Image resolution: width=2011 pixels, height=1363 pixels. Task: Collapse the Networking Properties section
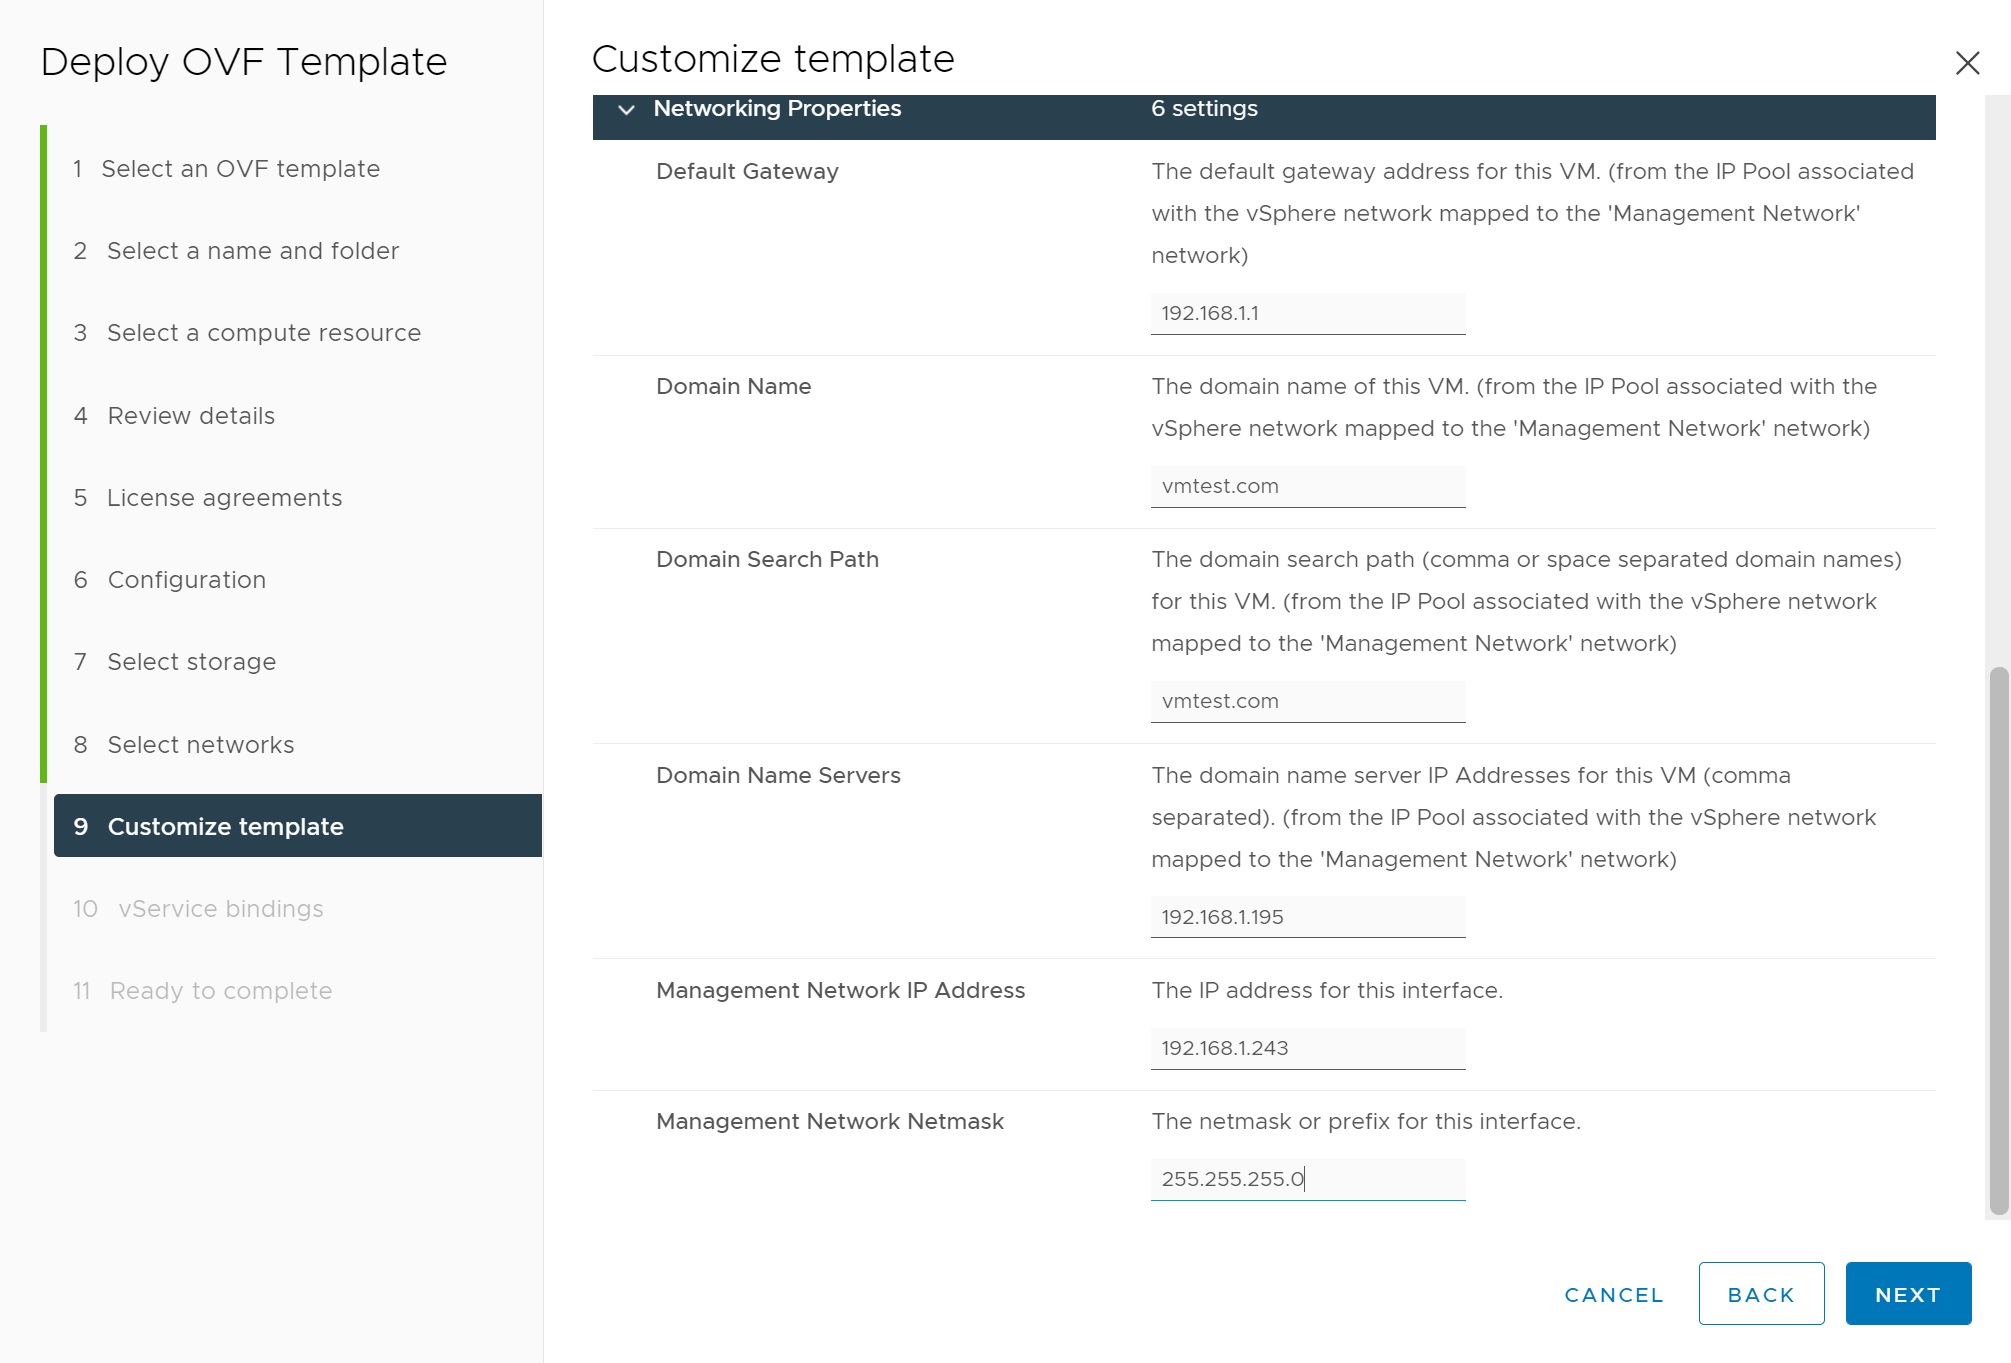pos(626,109)
